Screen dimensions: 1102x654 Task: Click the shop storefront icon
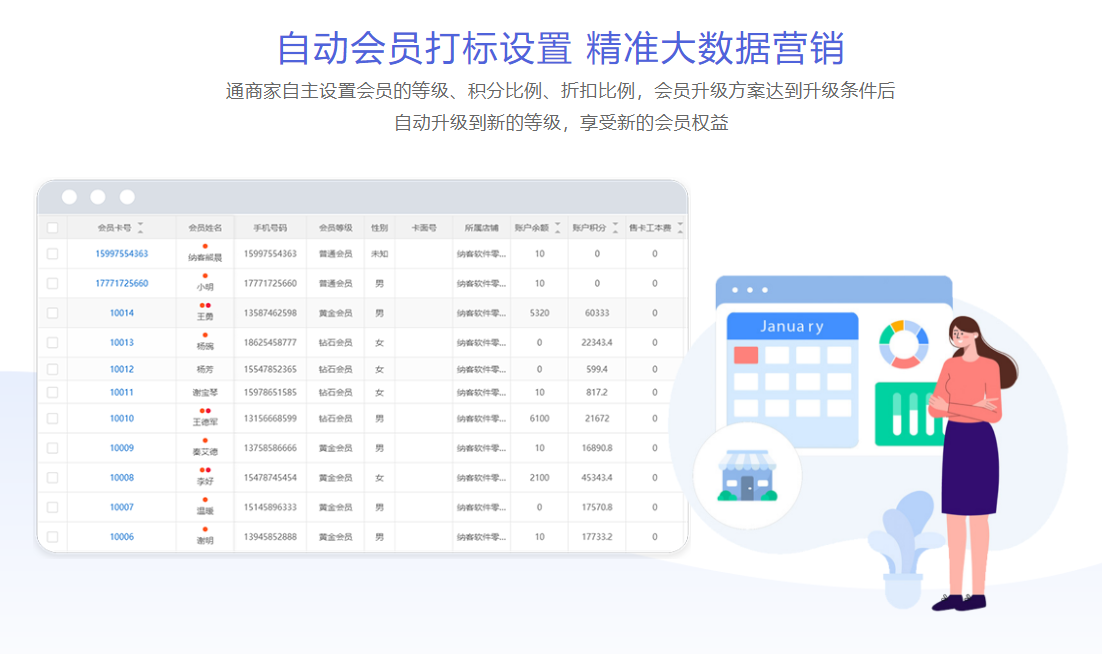pos(746,476)
